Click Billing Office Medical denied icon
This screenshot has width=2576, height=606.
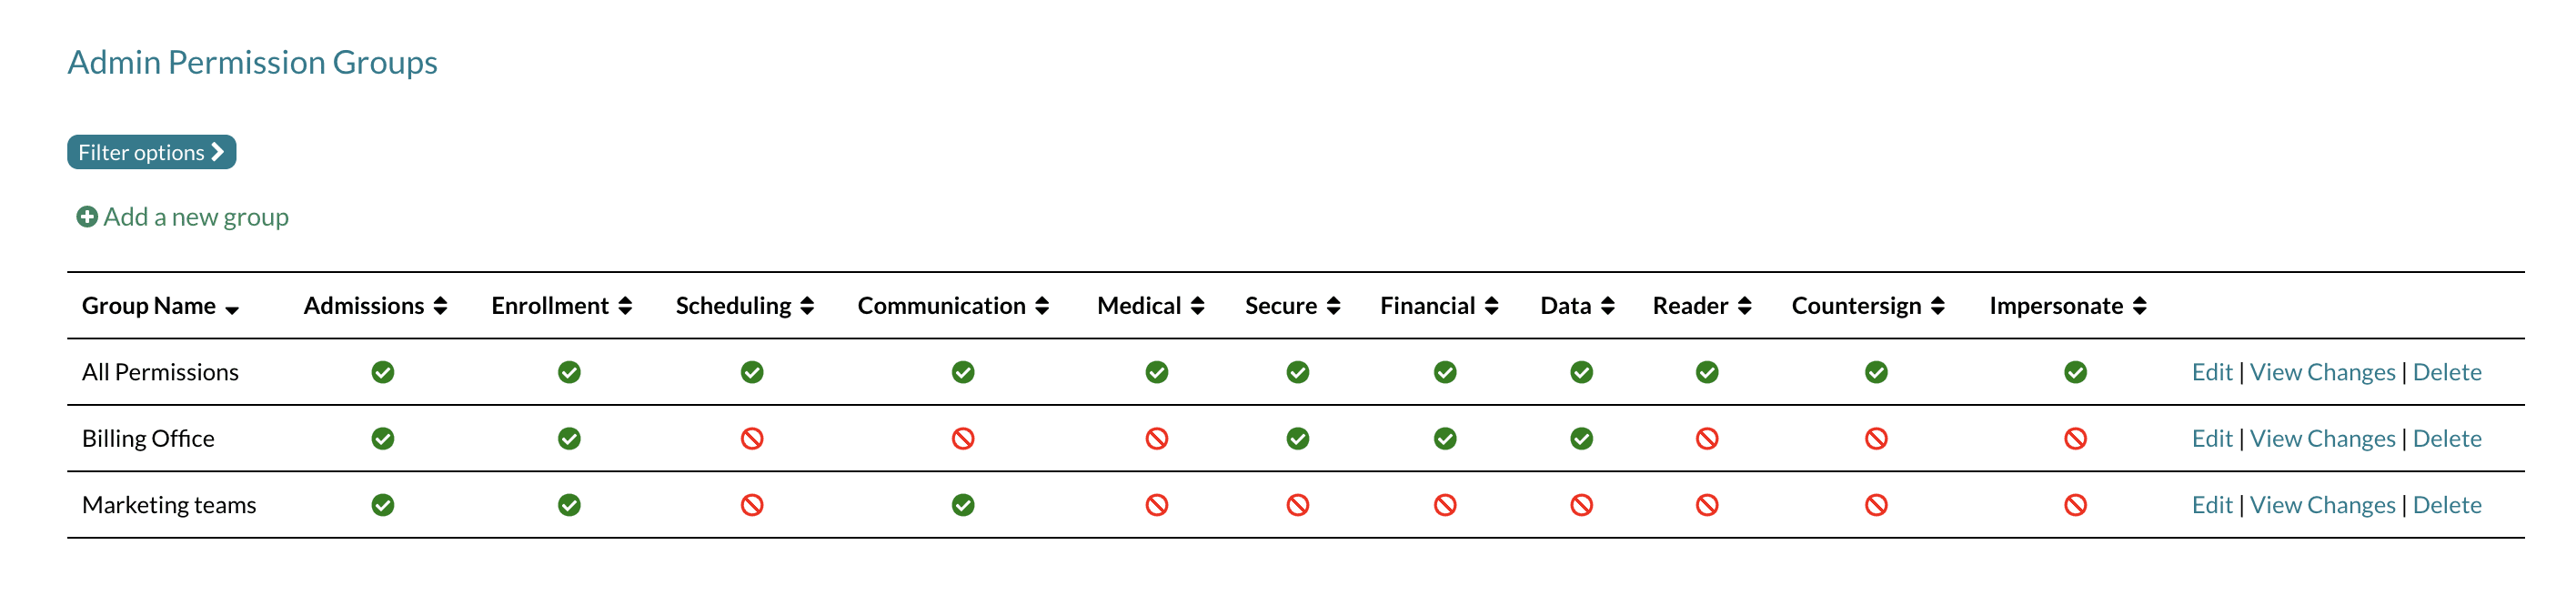(1157, 439)
